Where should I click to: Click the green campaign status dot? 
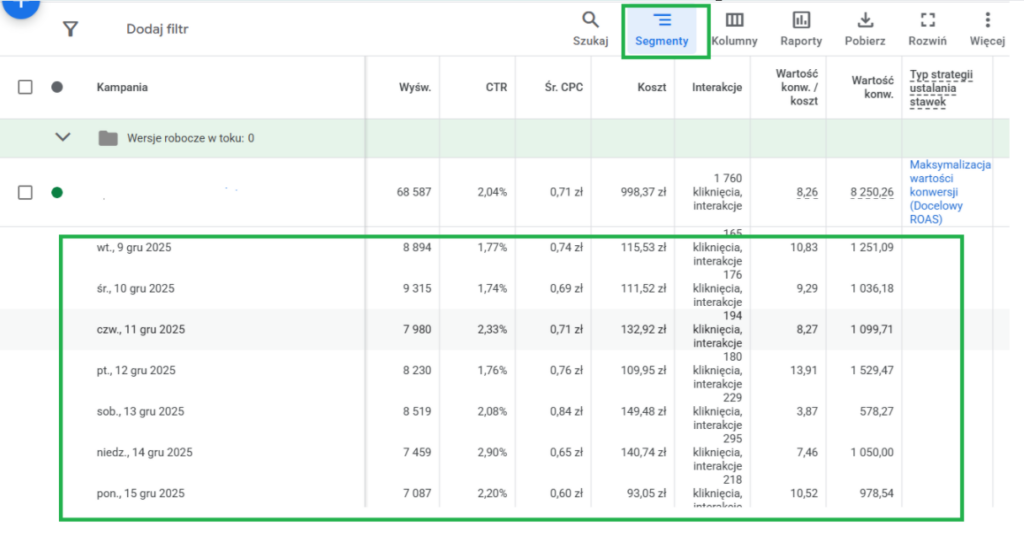(x=57, y=192)
